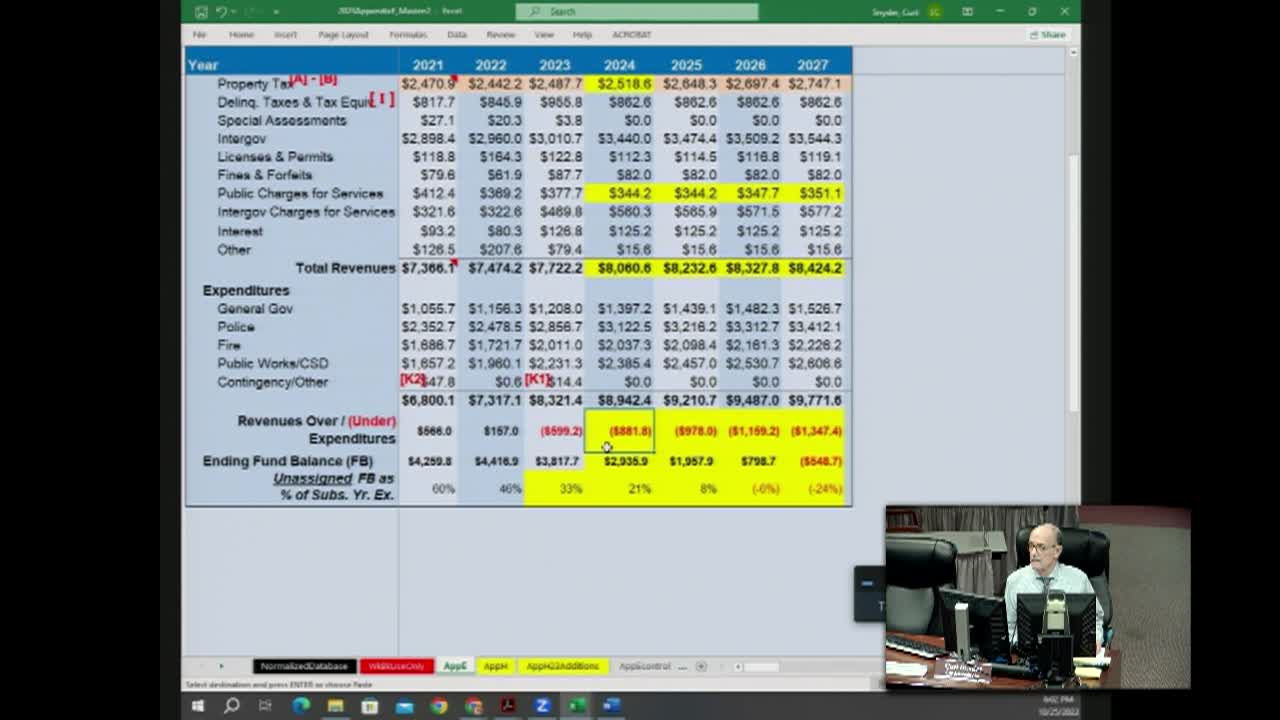Image resolution: width=1280 pixels, height=720 pixels.
Task: Click Public Charges for Services row label
Action: pyautogui.click(x=300, y=193)
